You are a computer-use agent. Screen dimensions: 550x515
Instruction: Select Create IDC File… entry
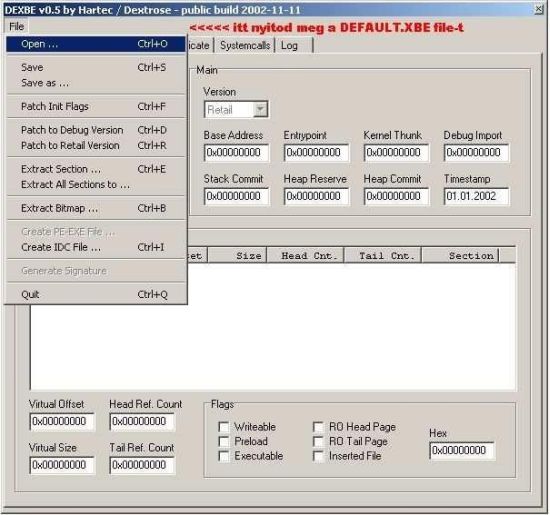click(x=95, y=247)
